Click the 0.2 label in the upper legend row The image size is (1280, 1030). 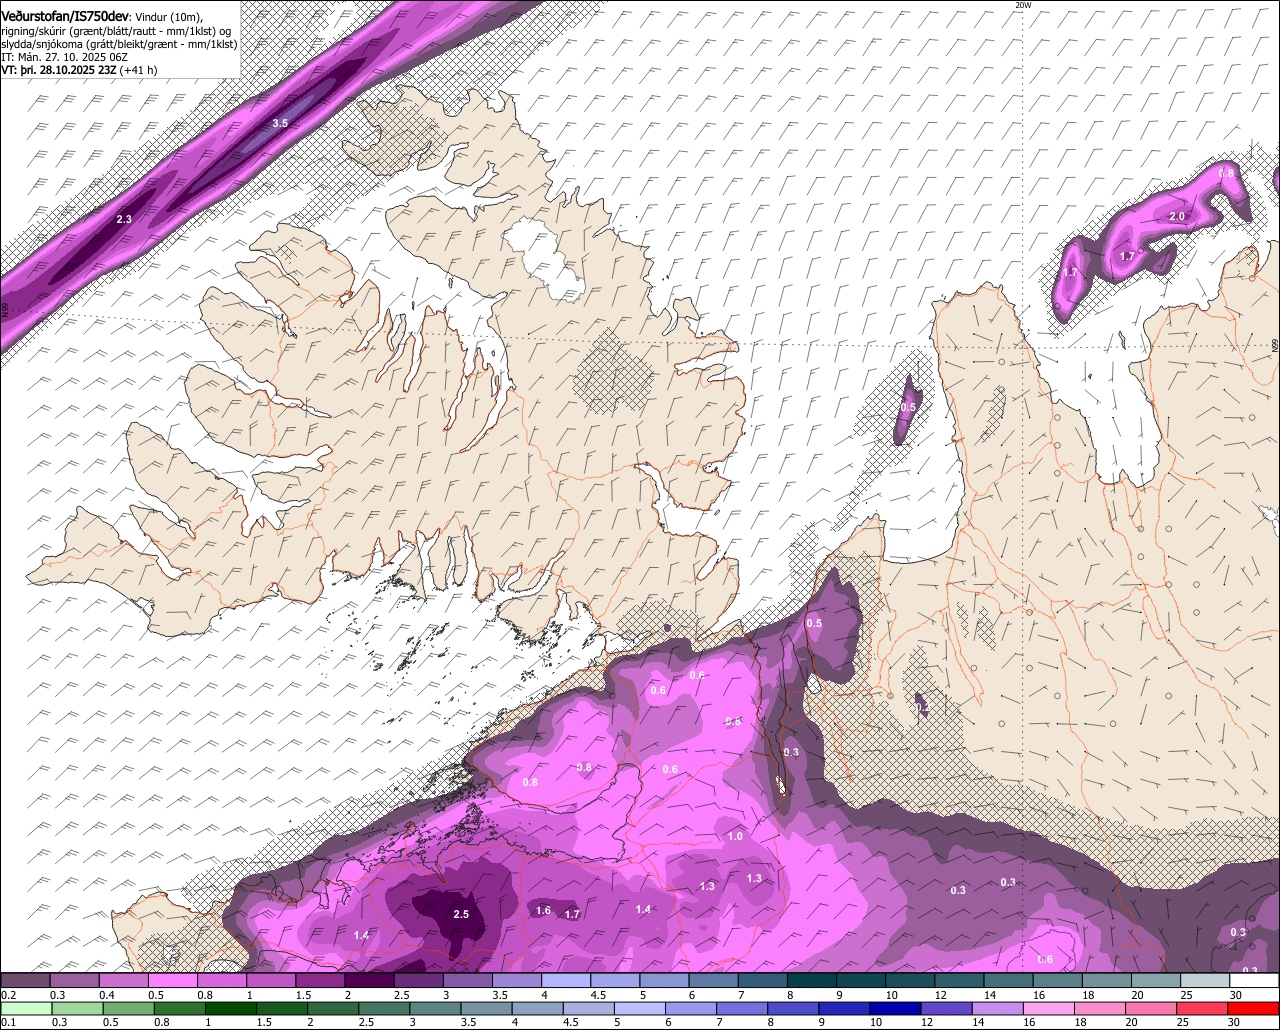point(9,995)
